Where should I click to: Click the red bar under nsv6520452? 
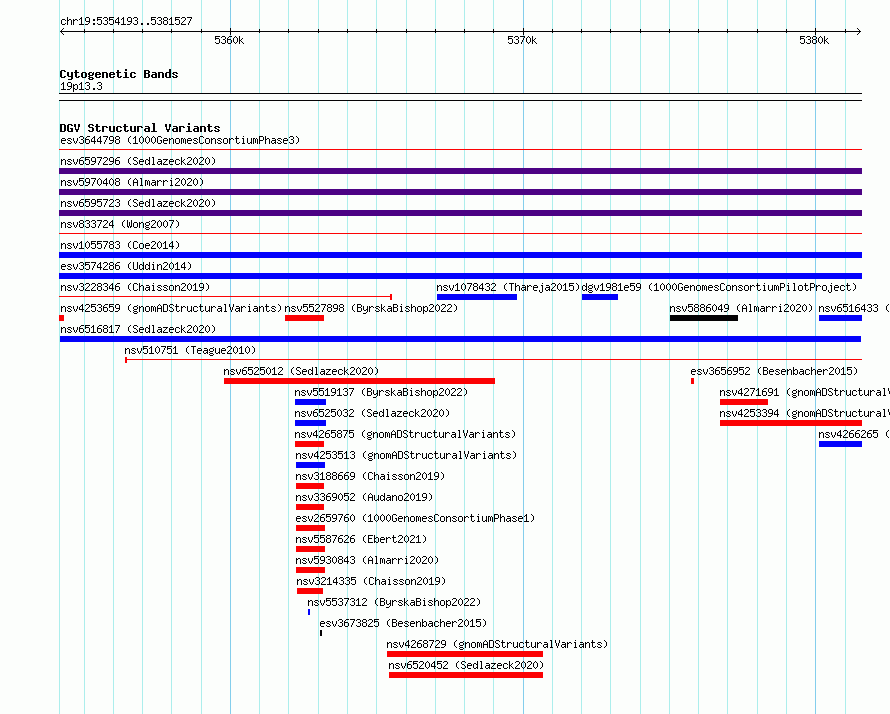[466, 675]
